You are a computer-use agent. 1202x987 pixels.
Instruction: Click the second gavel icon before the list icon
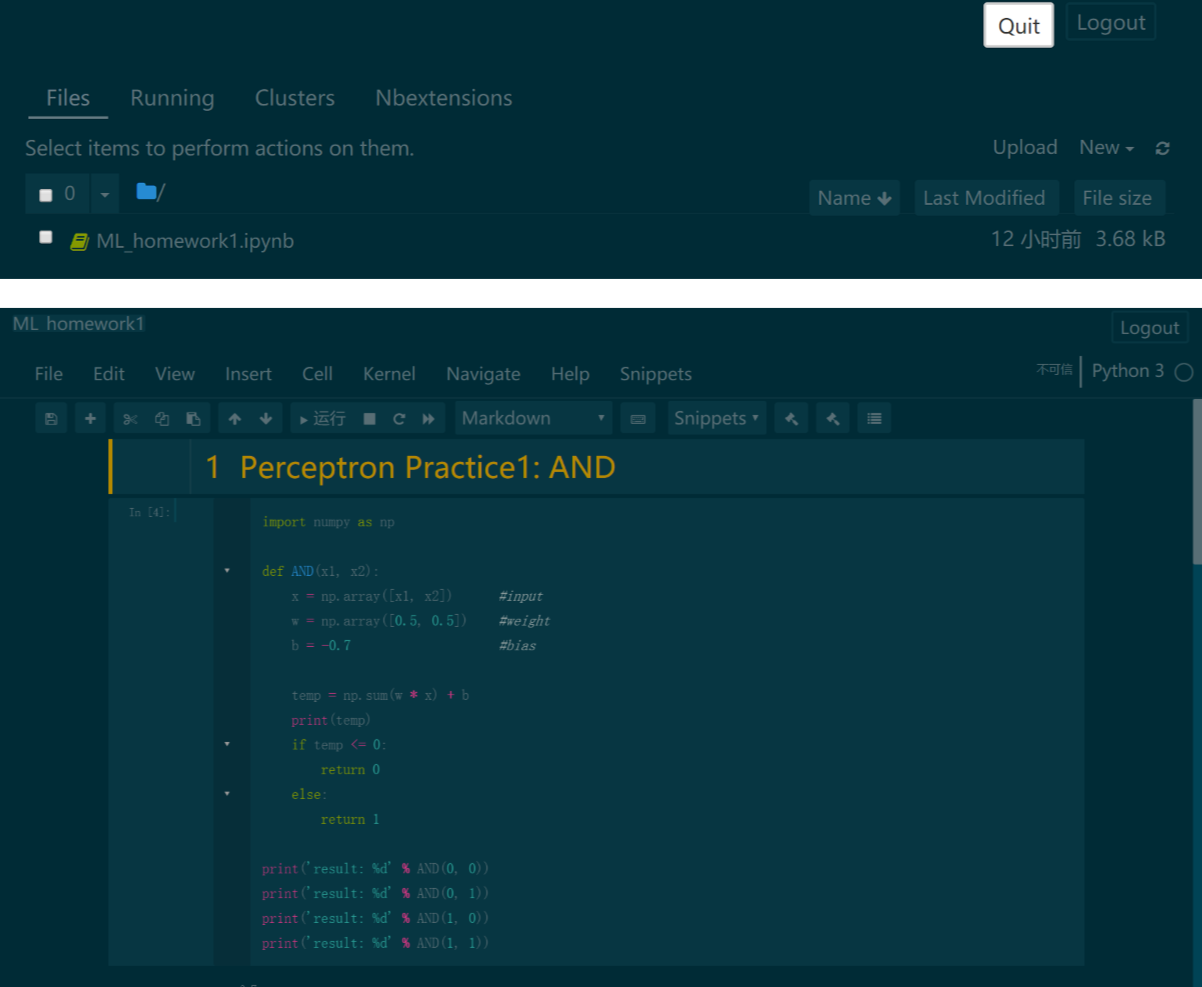[x=833, y=418]
